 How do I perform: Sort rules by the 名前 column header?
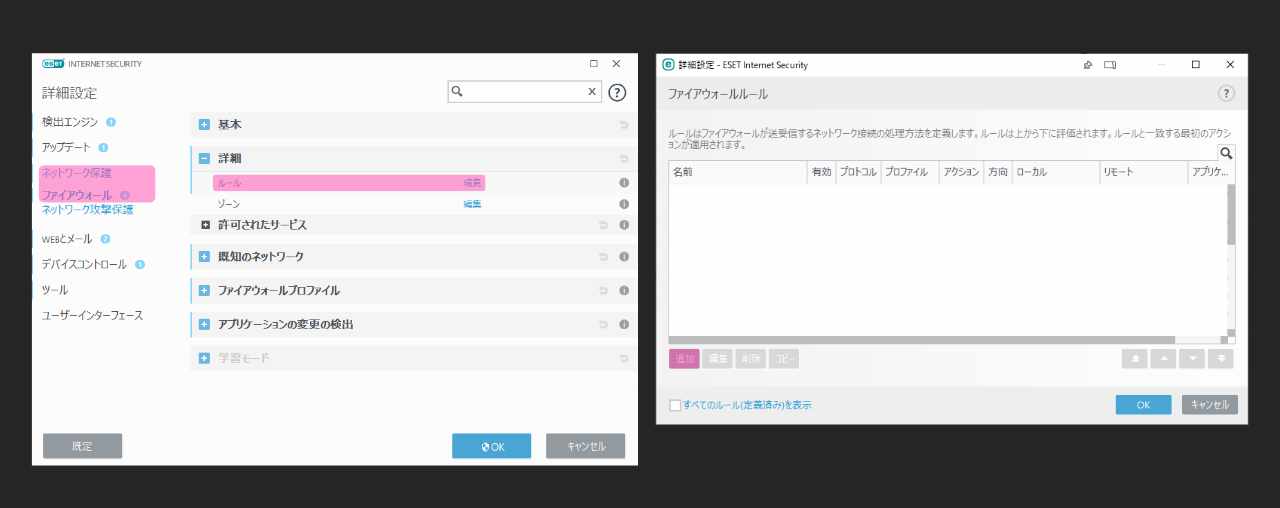point(737,172)
